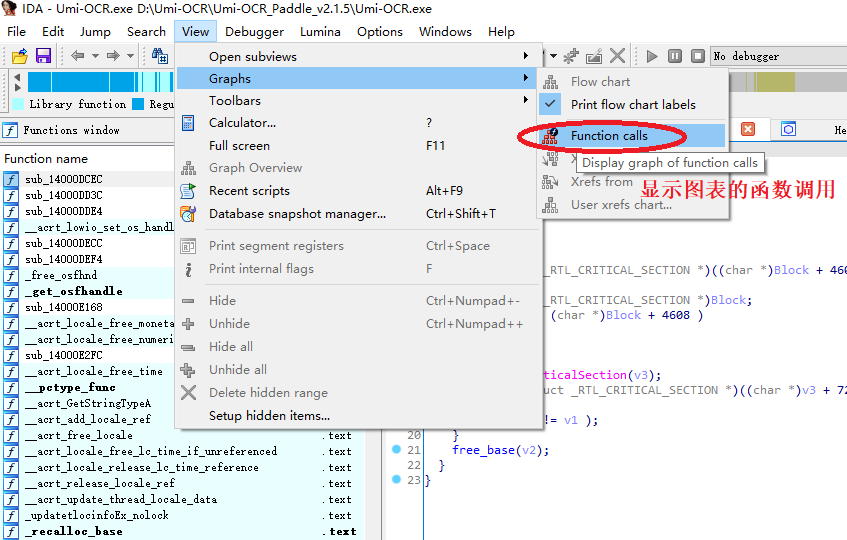Viewport: 847px width, 540px height.
Task: Choose Setup hidden items entry
Action: point(359,416)
